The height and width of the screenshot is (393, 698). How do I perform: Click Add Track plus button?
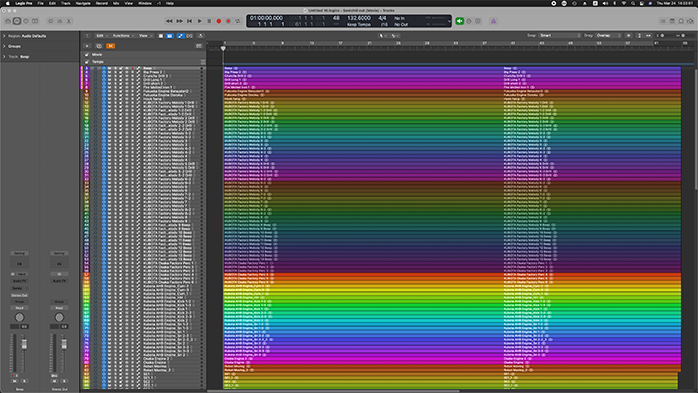[x=87, y=46]
